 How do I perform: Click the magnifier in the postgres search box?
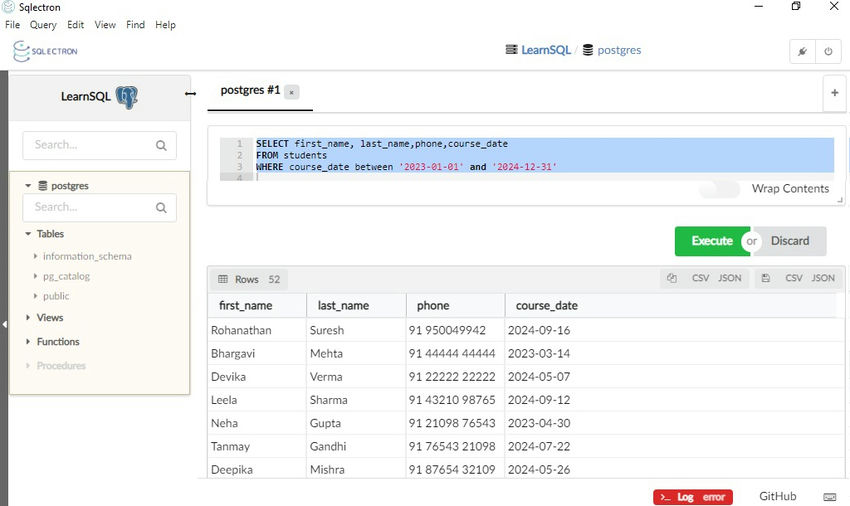click(161, 208)
